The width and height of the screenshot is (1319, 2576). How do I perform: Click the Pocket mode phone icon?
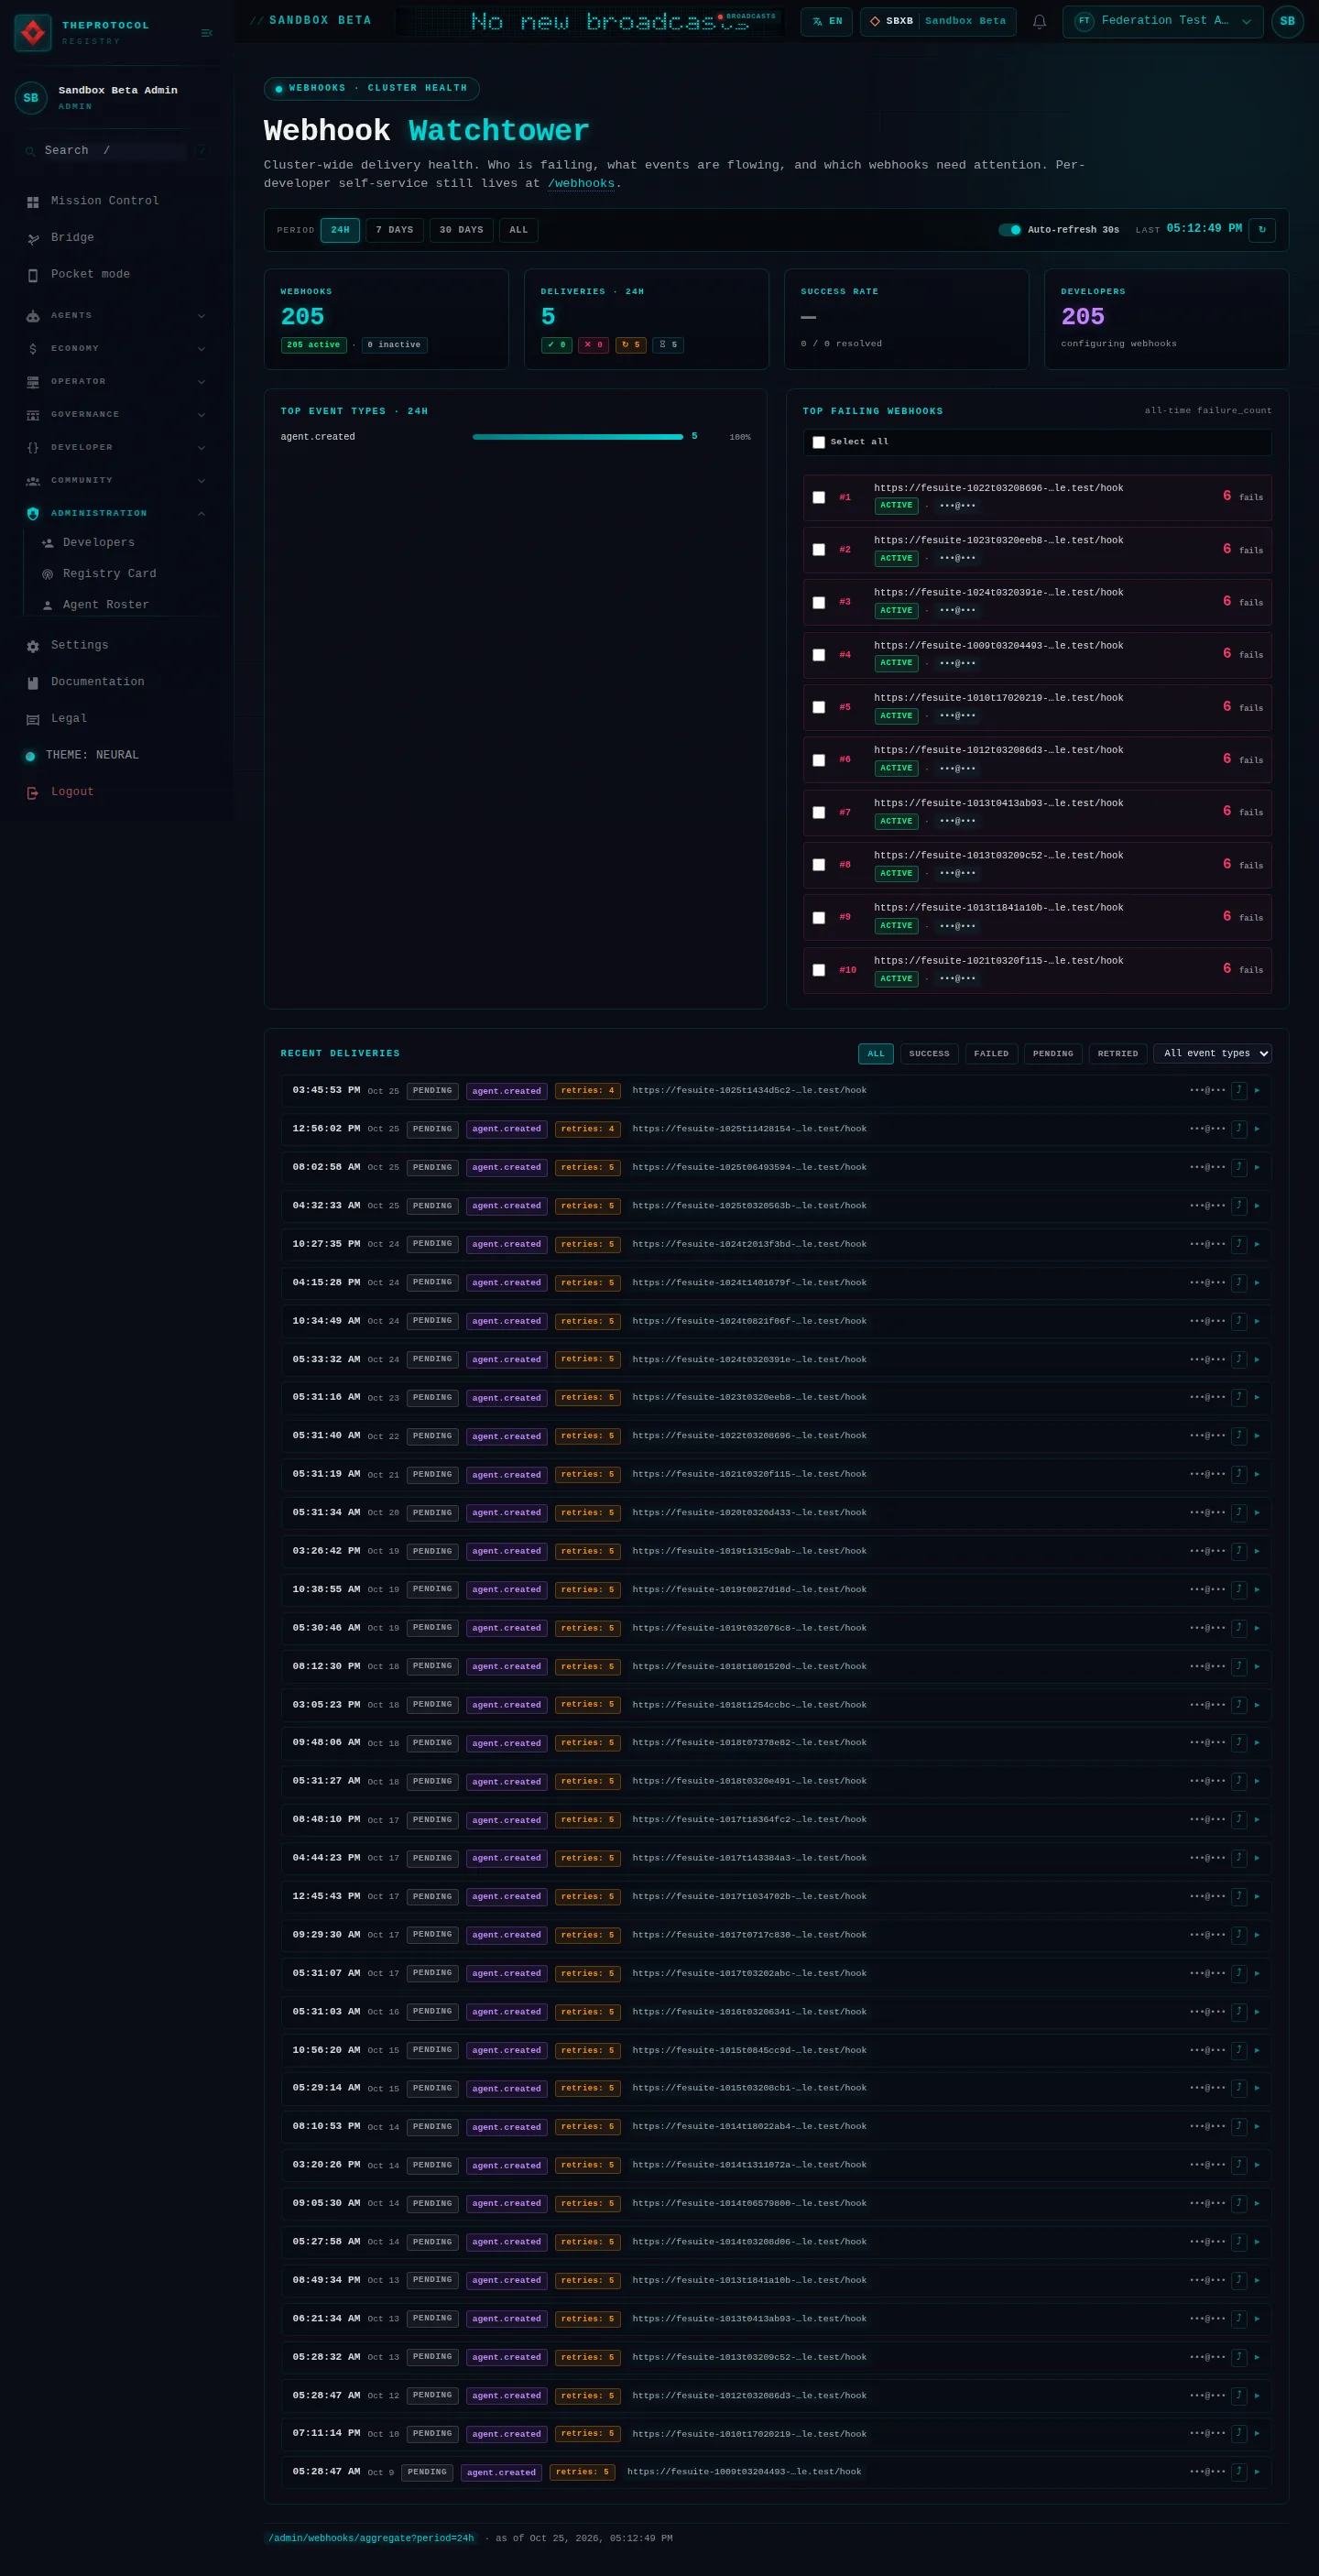[x=33, y=275]
